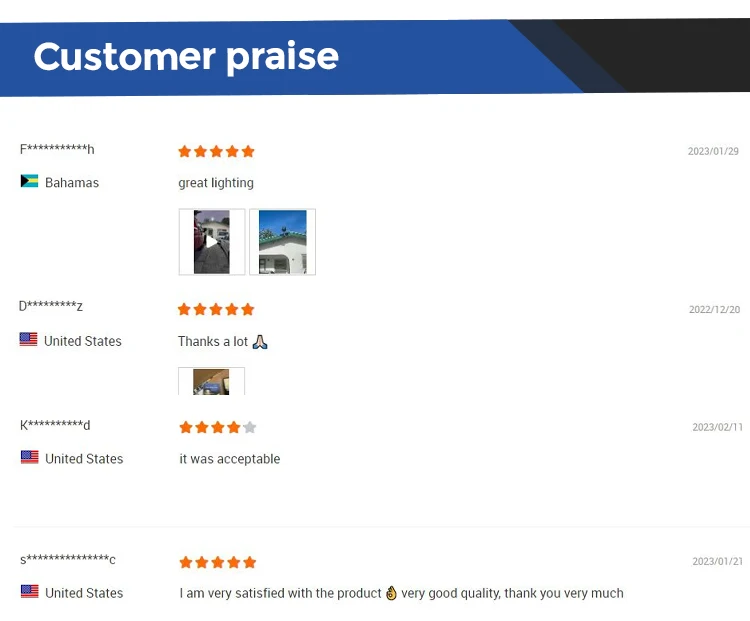Screen dimensions: 750x621
Task: Click star rating above Thanks a lot
Action: tap(216, 310)
